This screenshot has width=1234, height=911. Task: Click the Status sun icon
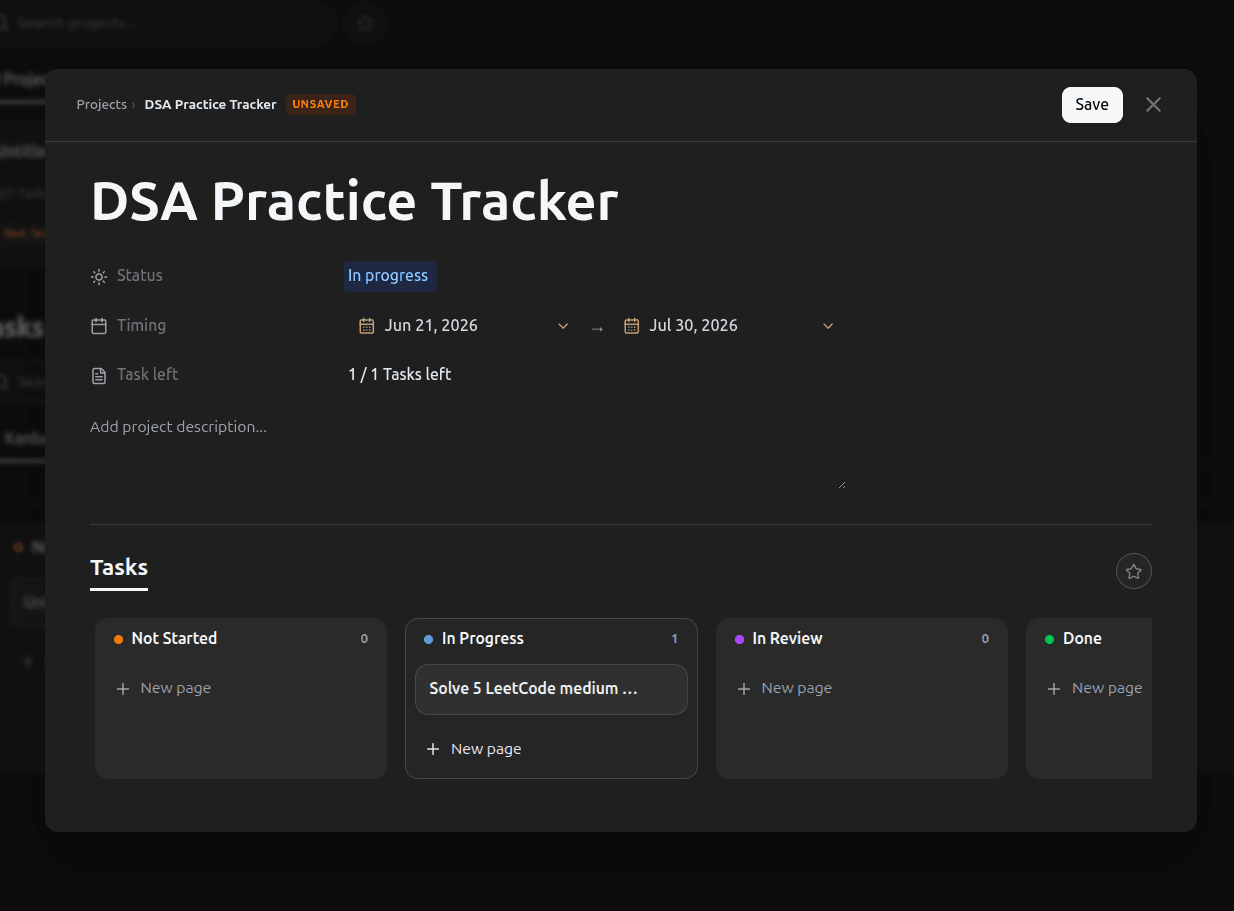[x=99, y=276]
